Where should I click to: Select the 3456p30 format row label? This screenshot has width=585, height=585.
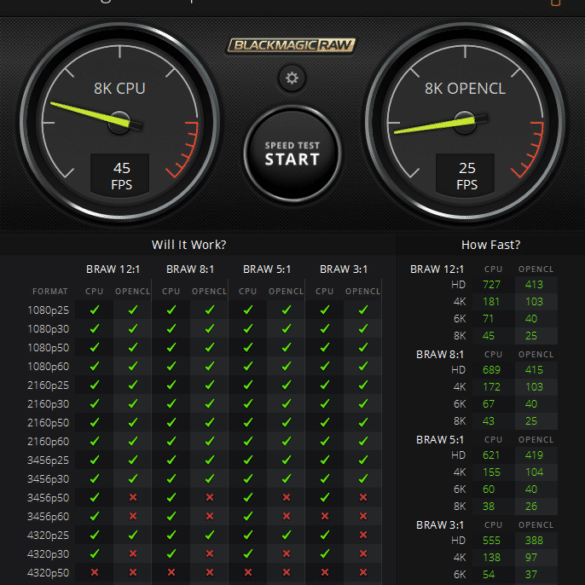48,479
